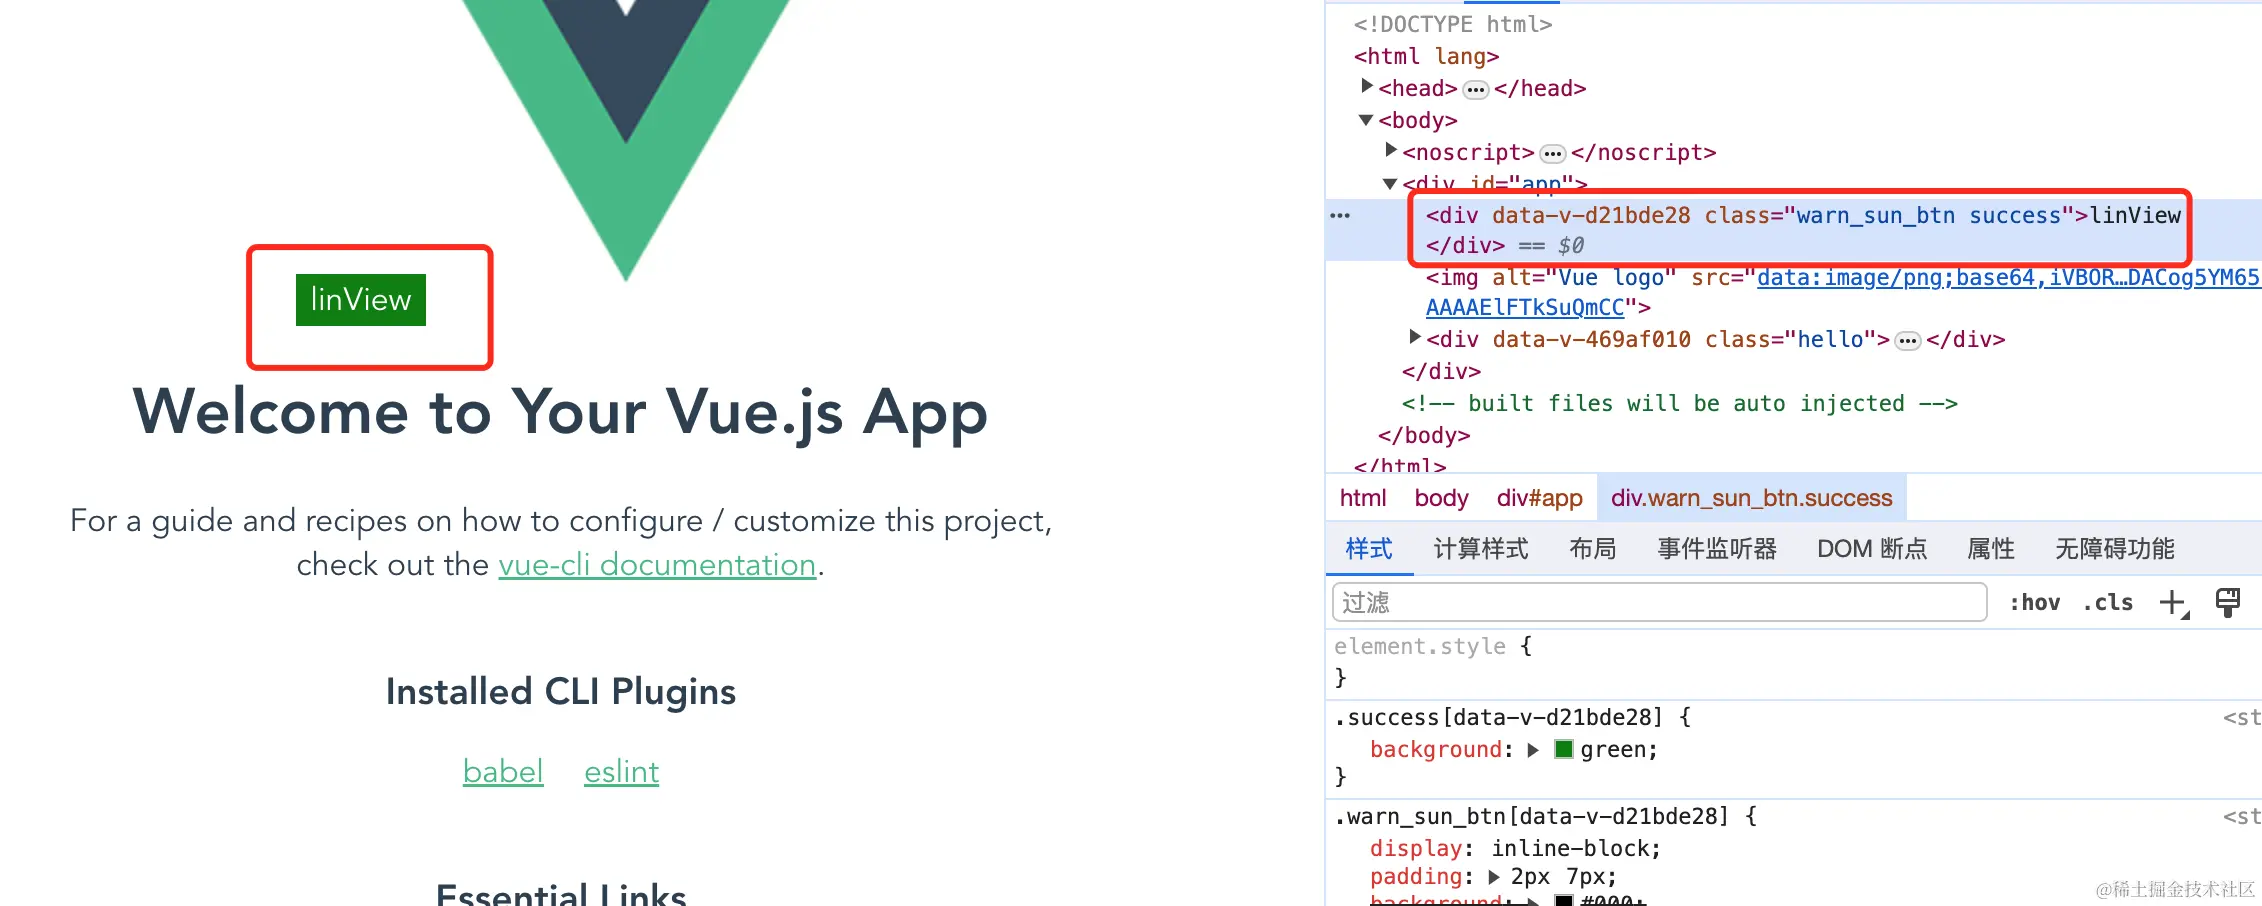Open the 无障碍功能 tab
Viewport: 2262px width, 906px height.
click(x=2115, y=549)
